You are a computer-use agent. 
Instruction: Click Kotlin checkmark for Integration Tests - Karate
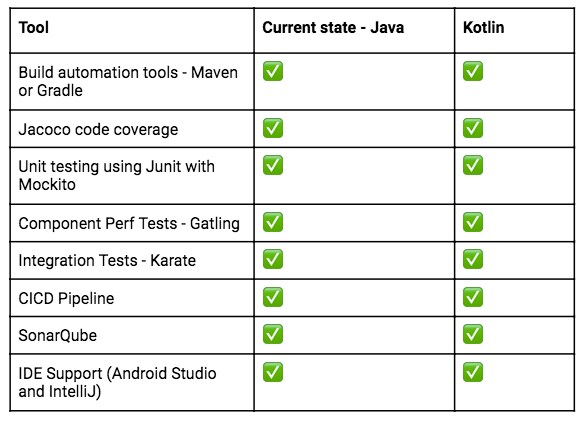click(473, 259)
